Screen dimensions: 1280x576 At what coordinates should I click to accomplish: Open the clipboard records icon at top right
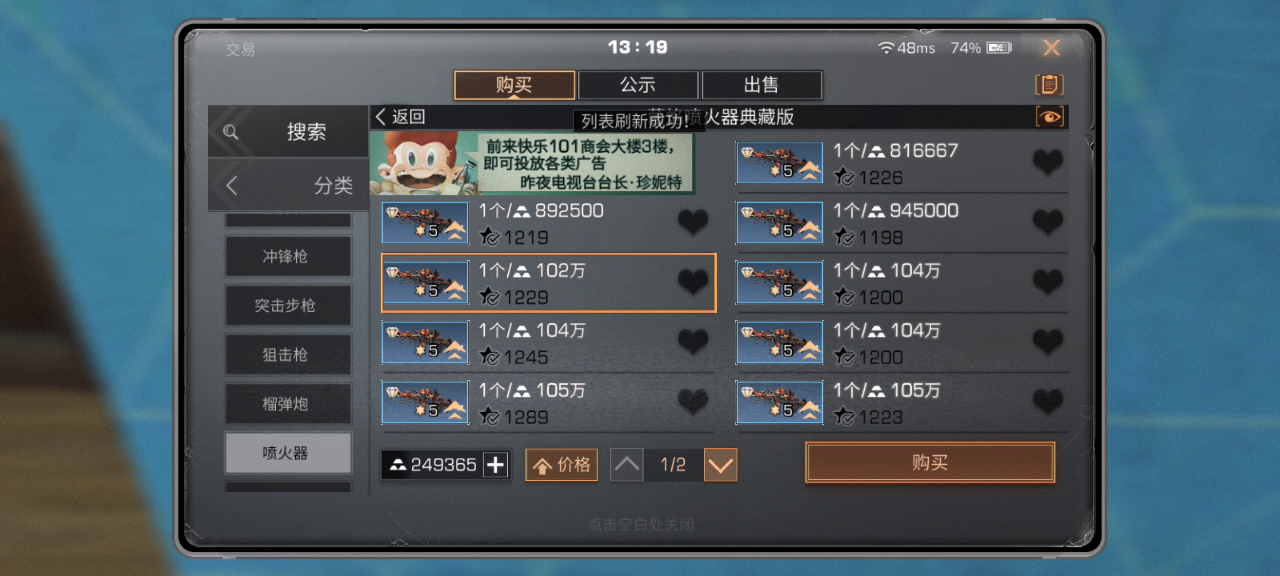[x=1049, y=85]
